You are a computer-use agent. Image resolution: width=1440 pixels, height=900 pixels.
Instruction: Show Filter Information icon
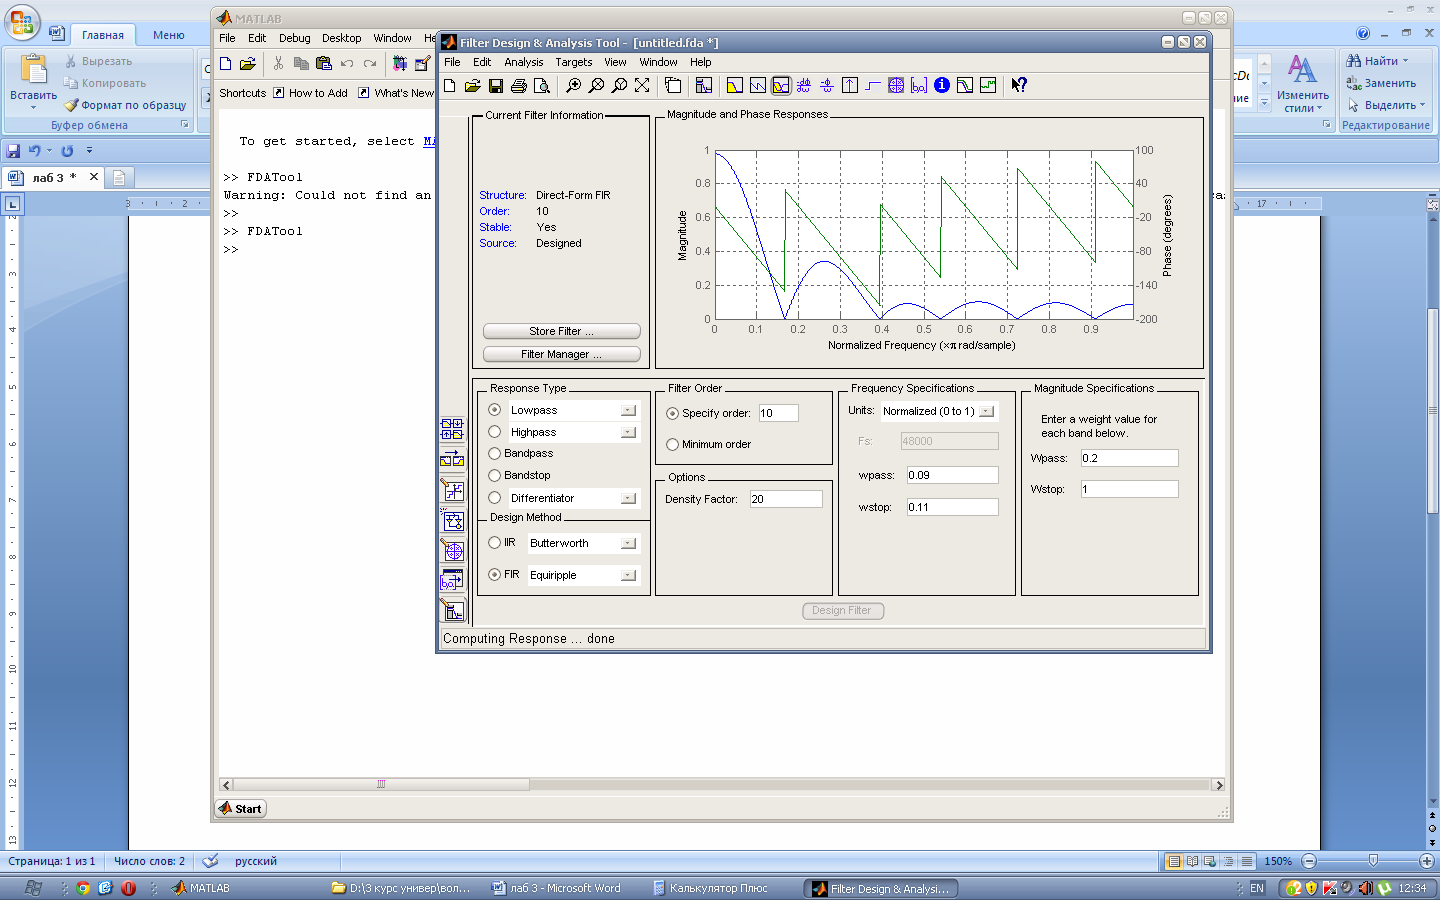[942, 86]
